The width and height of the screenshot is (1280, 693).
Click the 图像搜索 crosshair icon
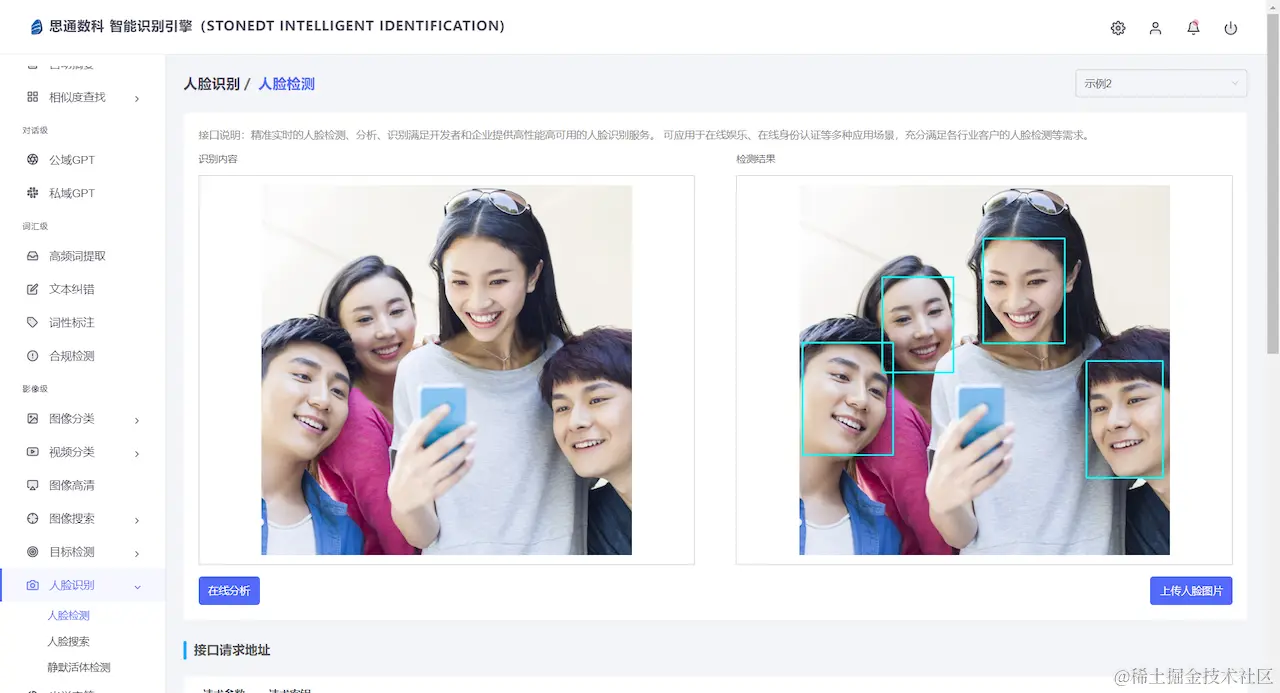click(x=32, y=519)
